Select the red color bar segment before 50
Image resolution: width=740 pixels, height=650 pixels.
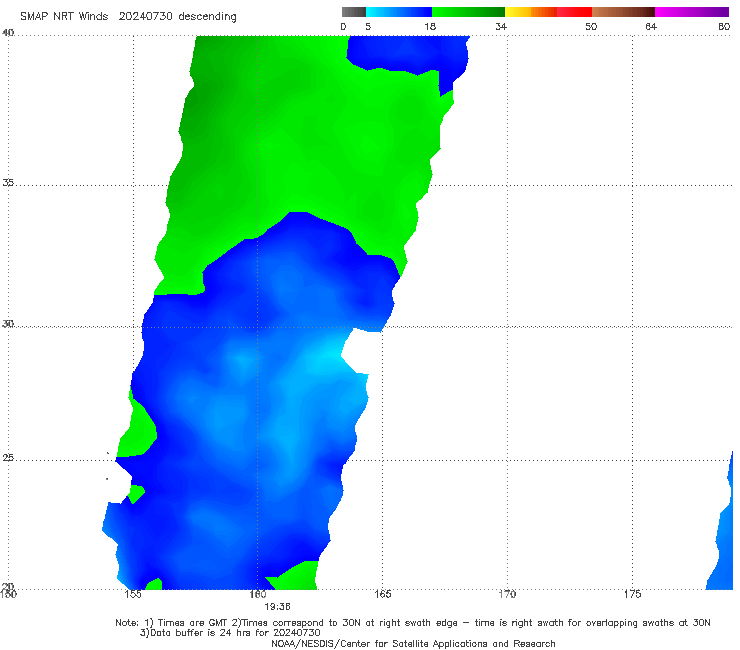[x=574, y=12]
